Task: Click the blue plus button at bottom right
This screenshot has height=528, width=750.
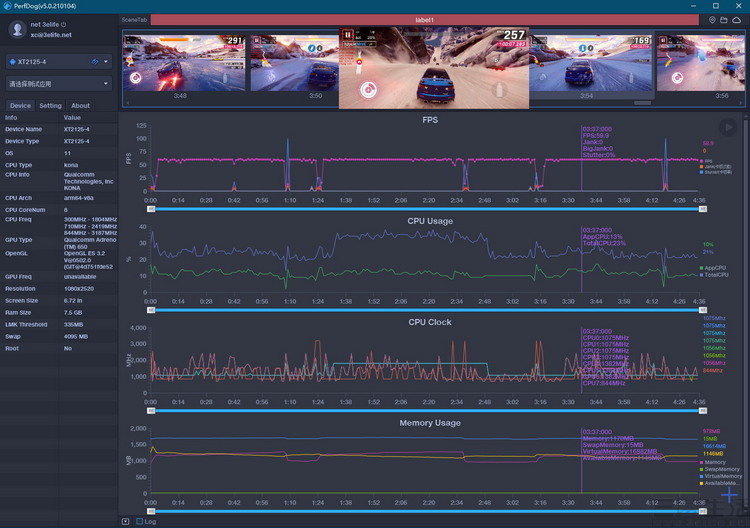Action: (x=729, y=495)
